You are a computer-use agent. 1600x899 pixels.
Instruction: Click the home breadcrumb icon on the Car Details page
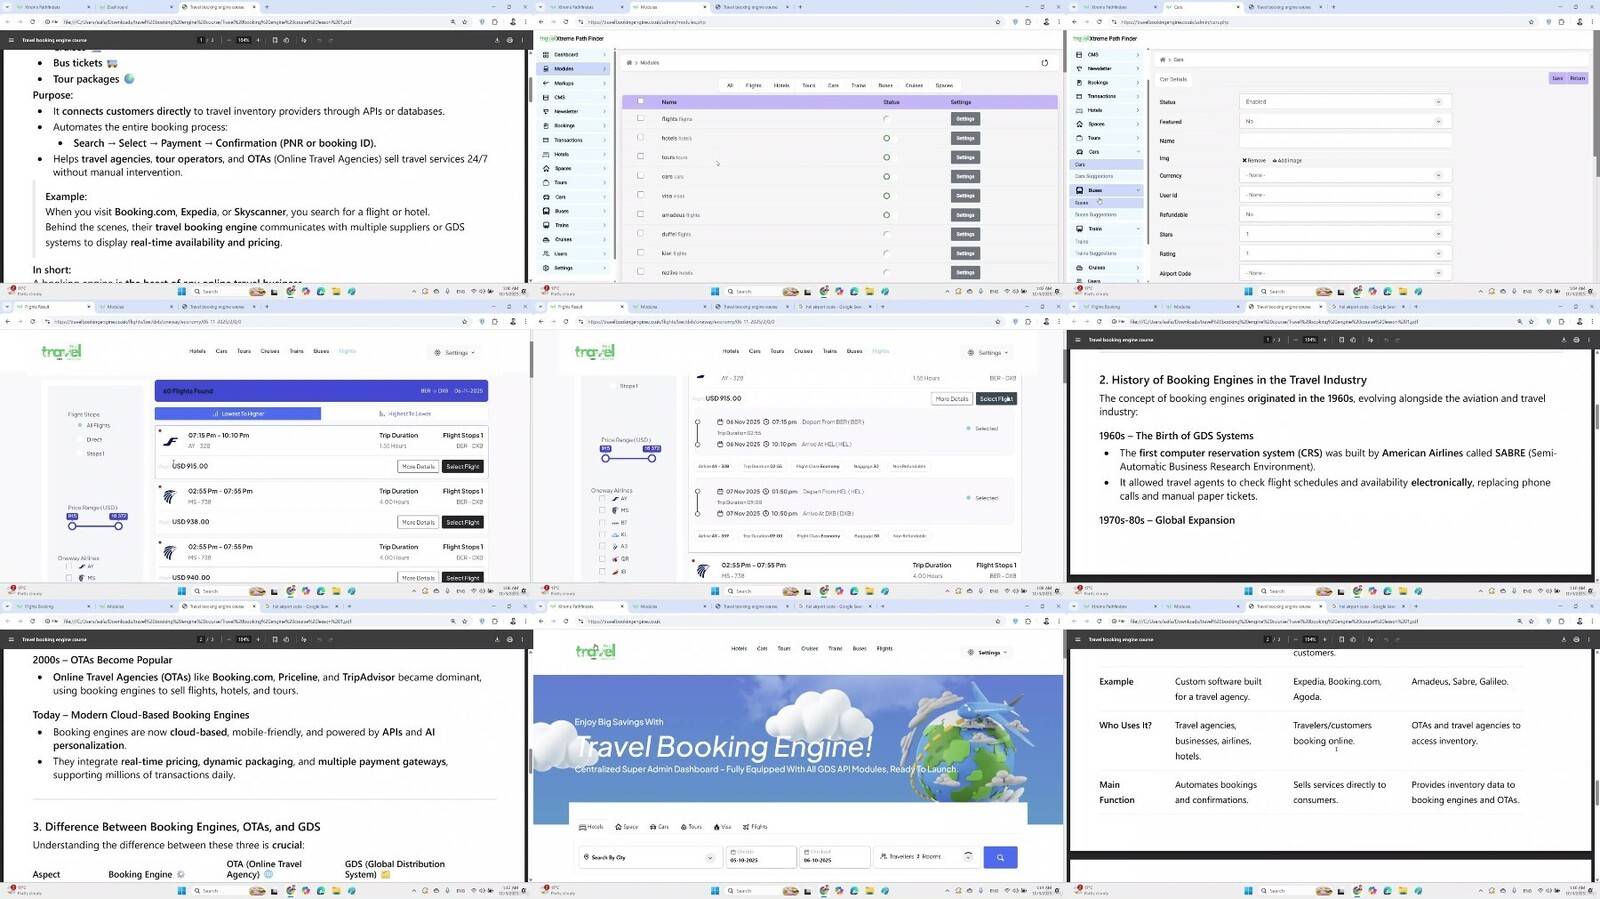tap(1162, 60)
